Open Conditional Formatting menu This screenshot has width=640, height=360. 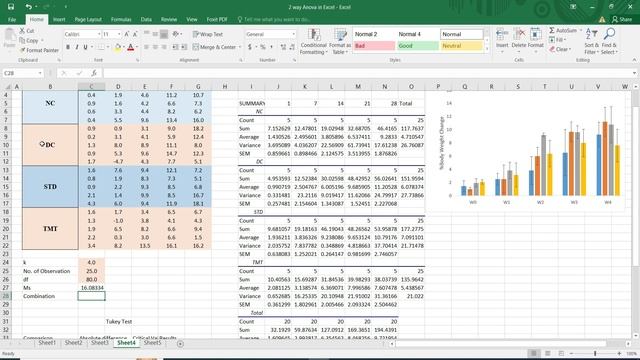pos(313,42)
